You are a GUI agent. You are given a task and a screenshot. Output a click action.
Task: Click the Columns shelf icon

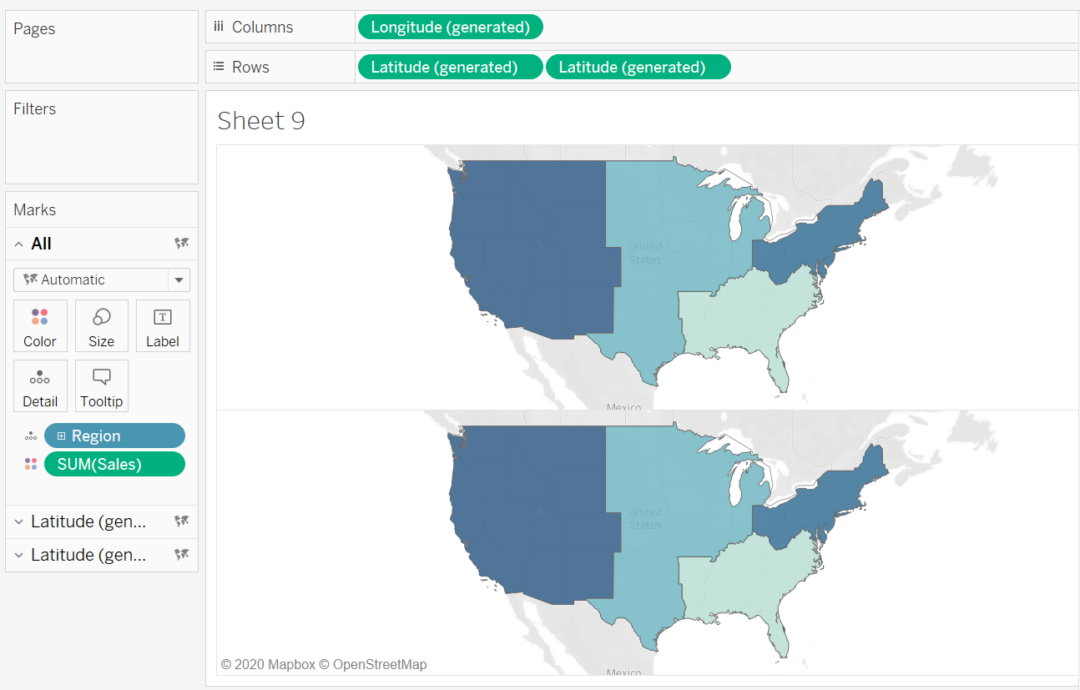click(218, 27)
